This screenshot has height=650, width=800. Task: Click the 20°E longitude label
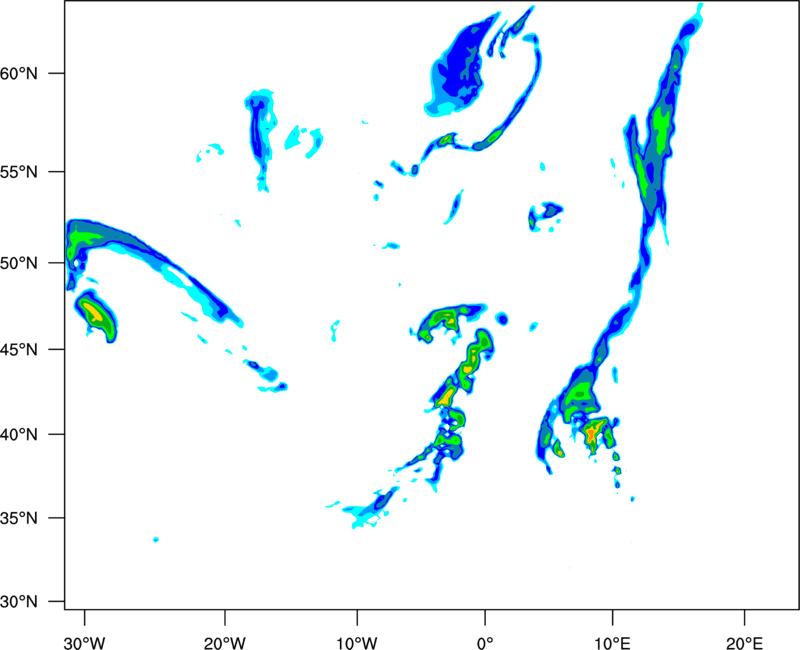click(744, 643)
